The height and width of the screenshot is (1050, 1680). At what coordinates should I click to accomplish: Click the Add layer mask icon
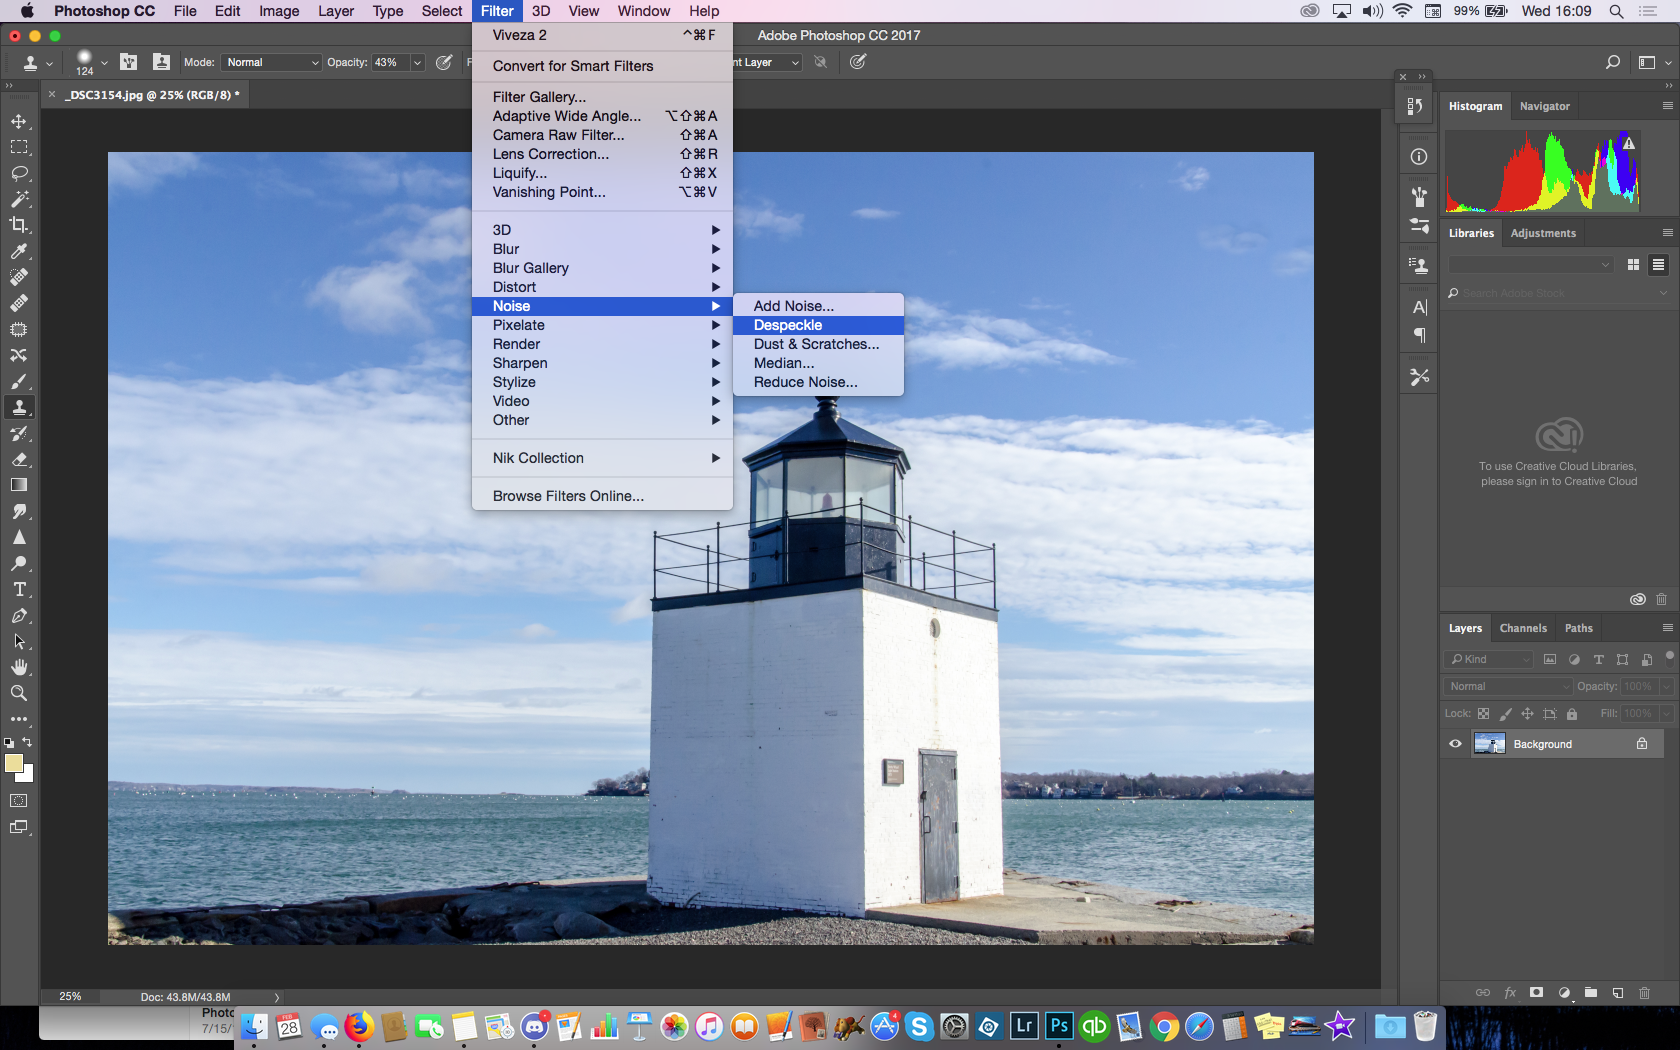point(1536,993)
